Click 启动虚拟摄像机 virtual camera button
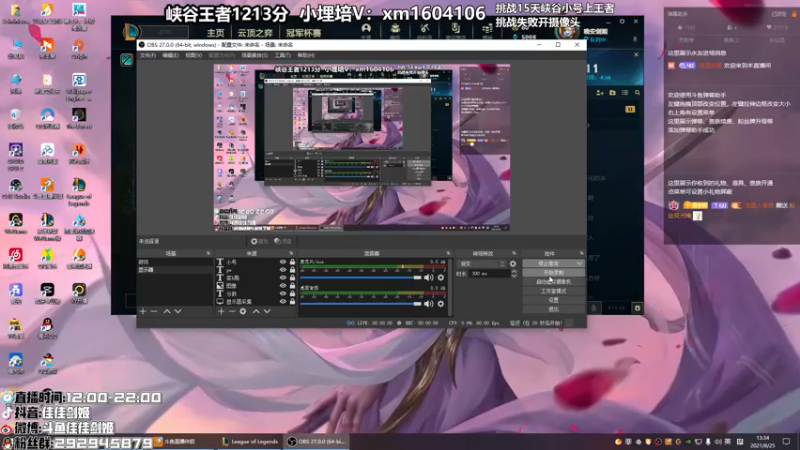Screen dimensions: 800x450 554,282
